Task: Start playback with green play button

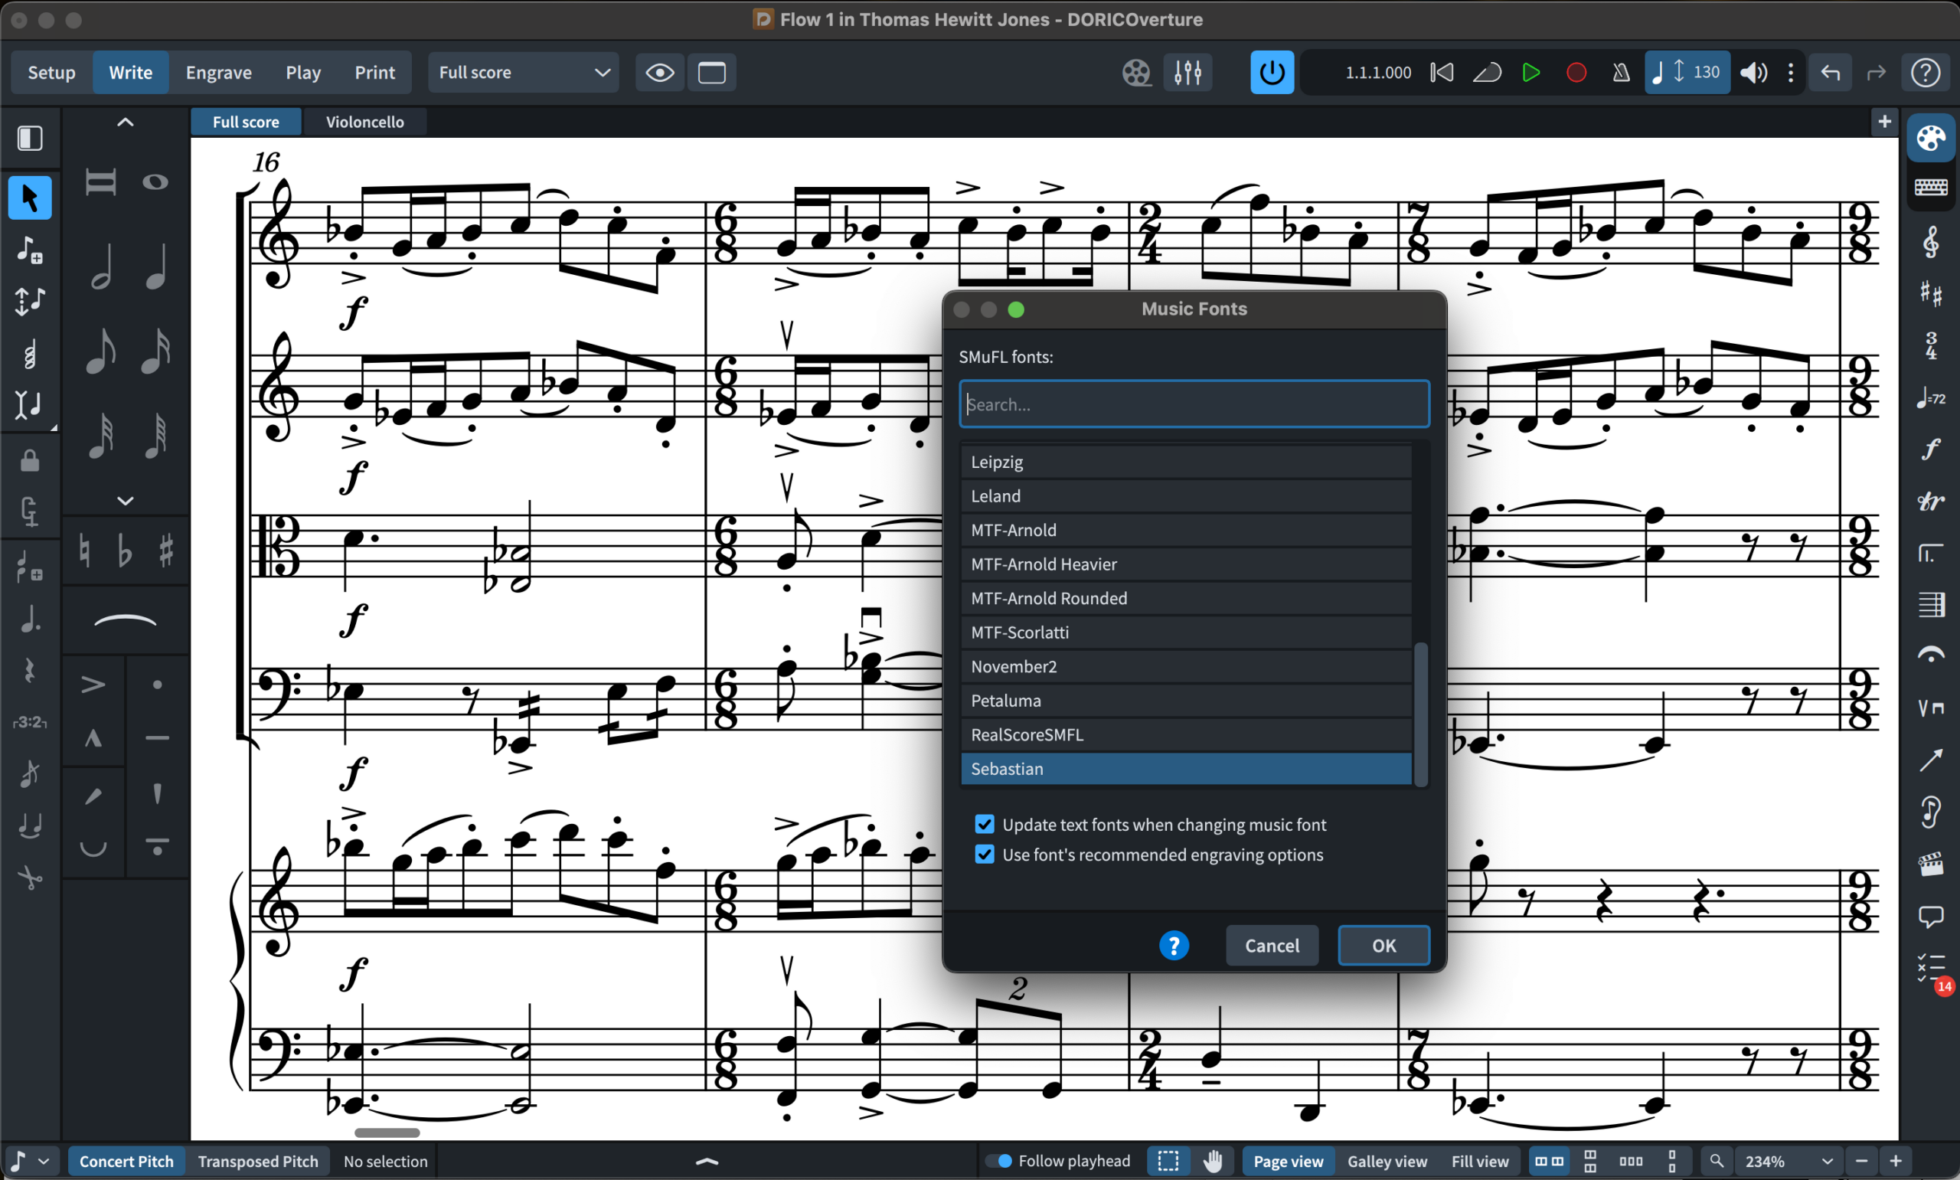Action: [1530, 72]
